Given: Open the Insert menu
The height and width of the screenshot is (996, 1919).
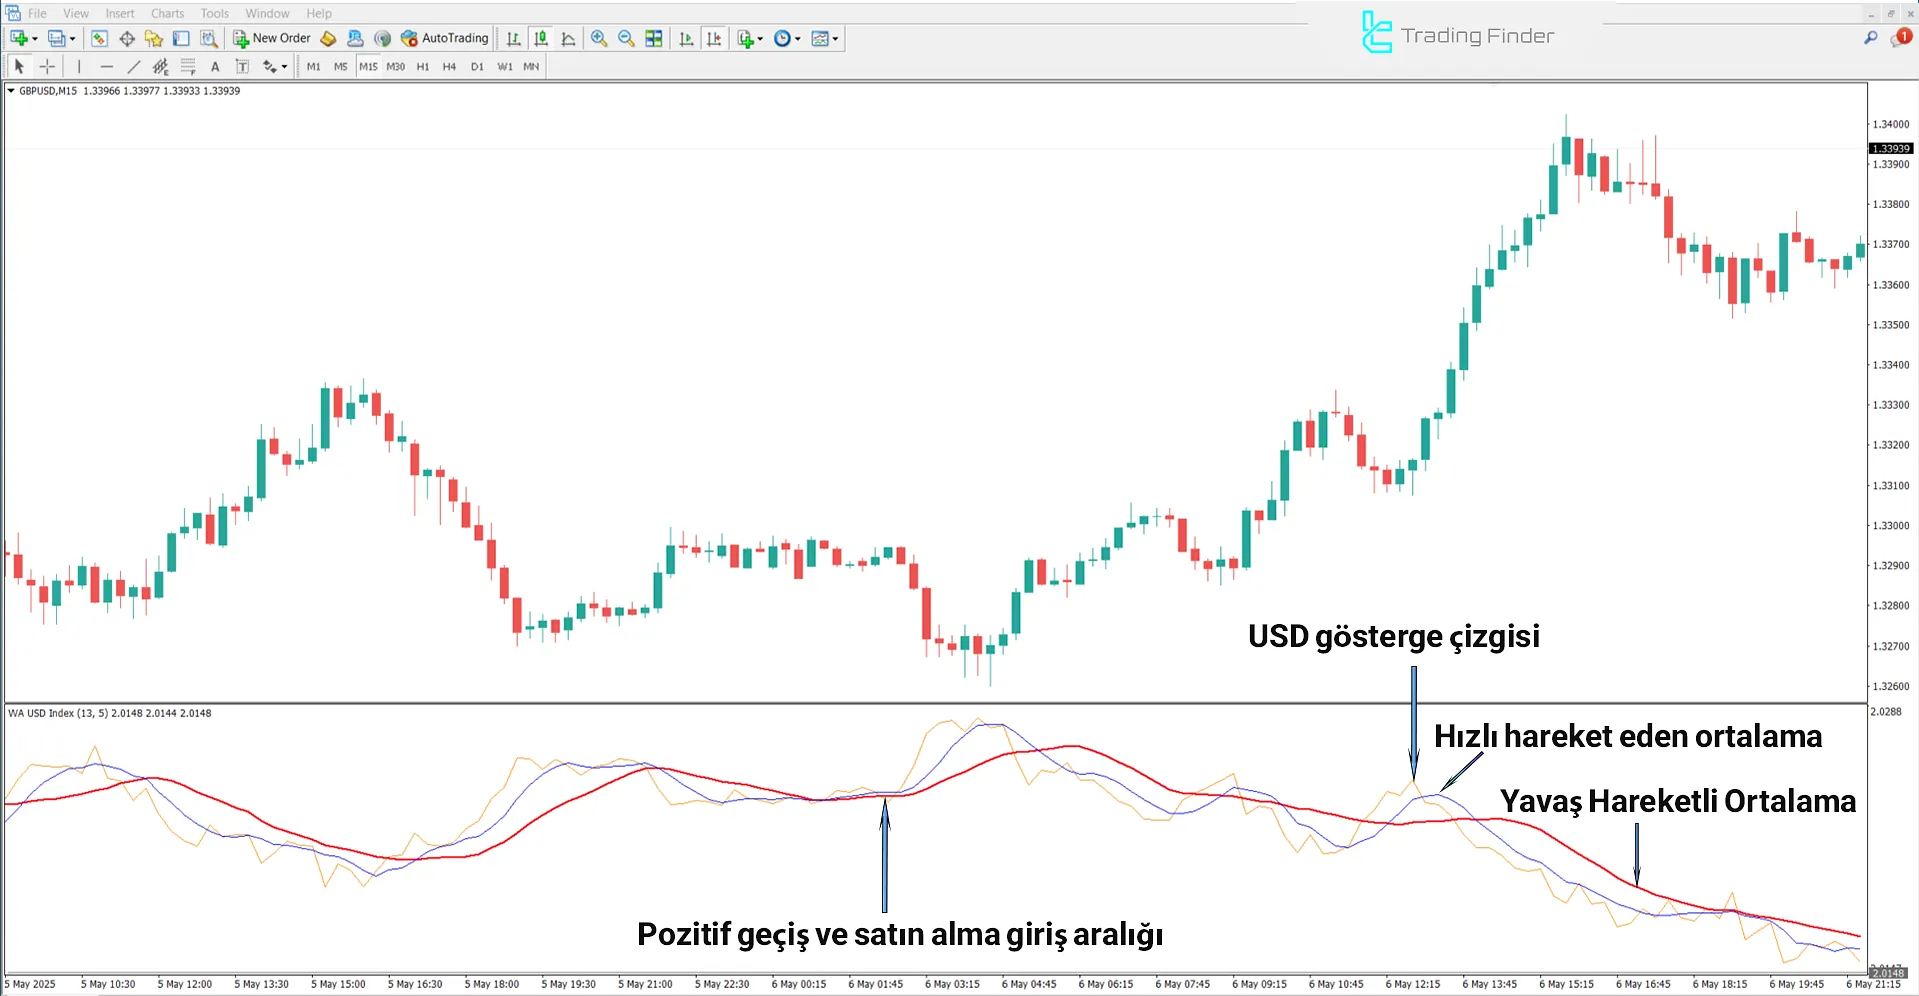Looking at the screenshot, I should click(x=120, y=13).
